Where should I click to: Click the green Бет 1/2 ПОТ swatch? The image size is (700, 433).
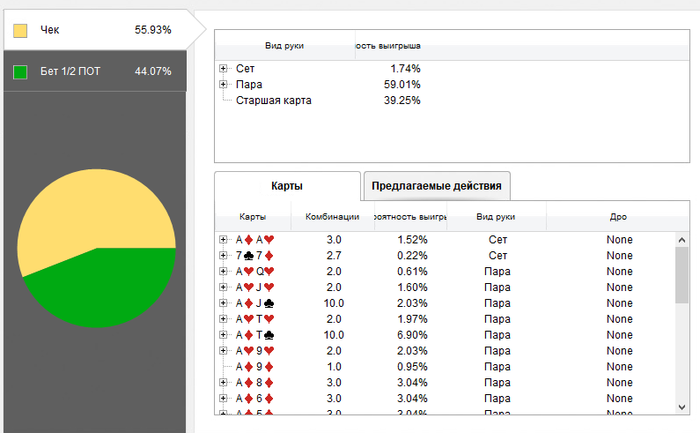click(x=20, y=72)
